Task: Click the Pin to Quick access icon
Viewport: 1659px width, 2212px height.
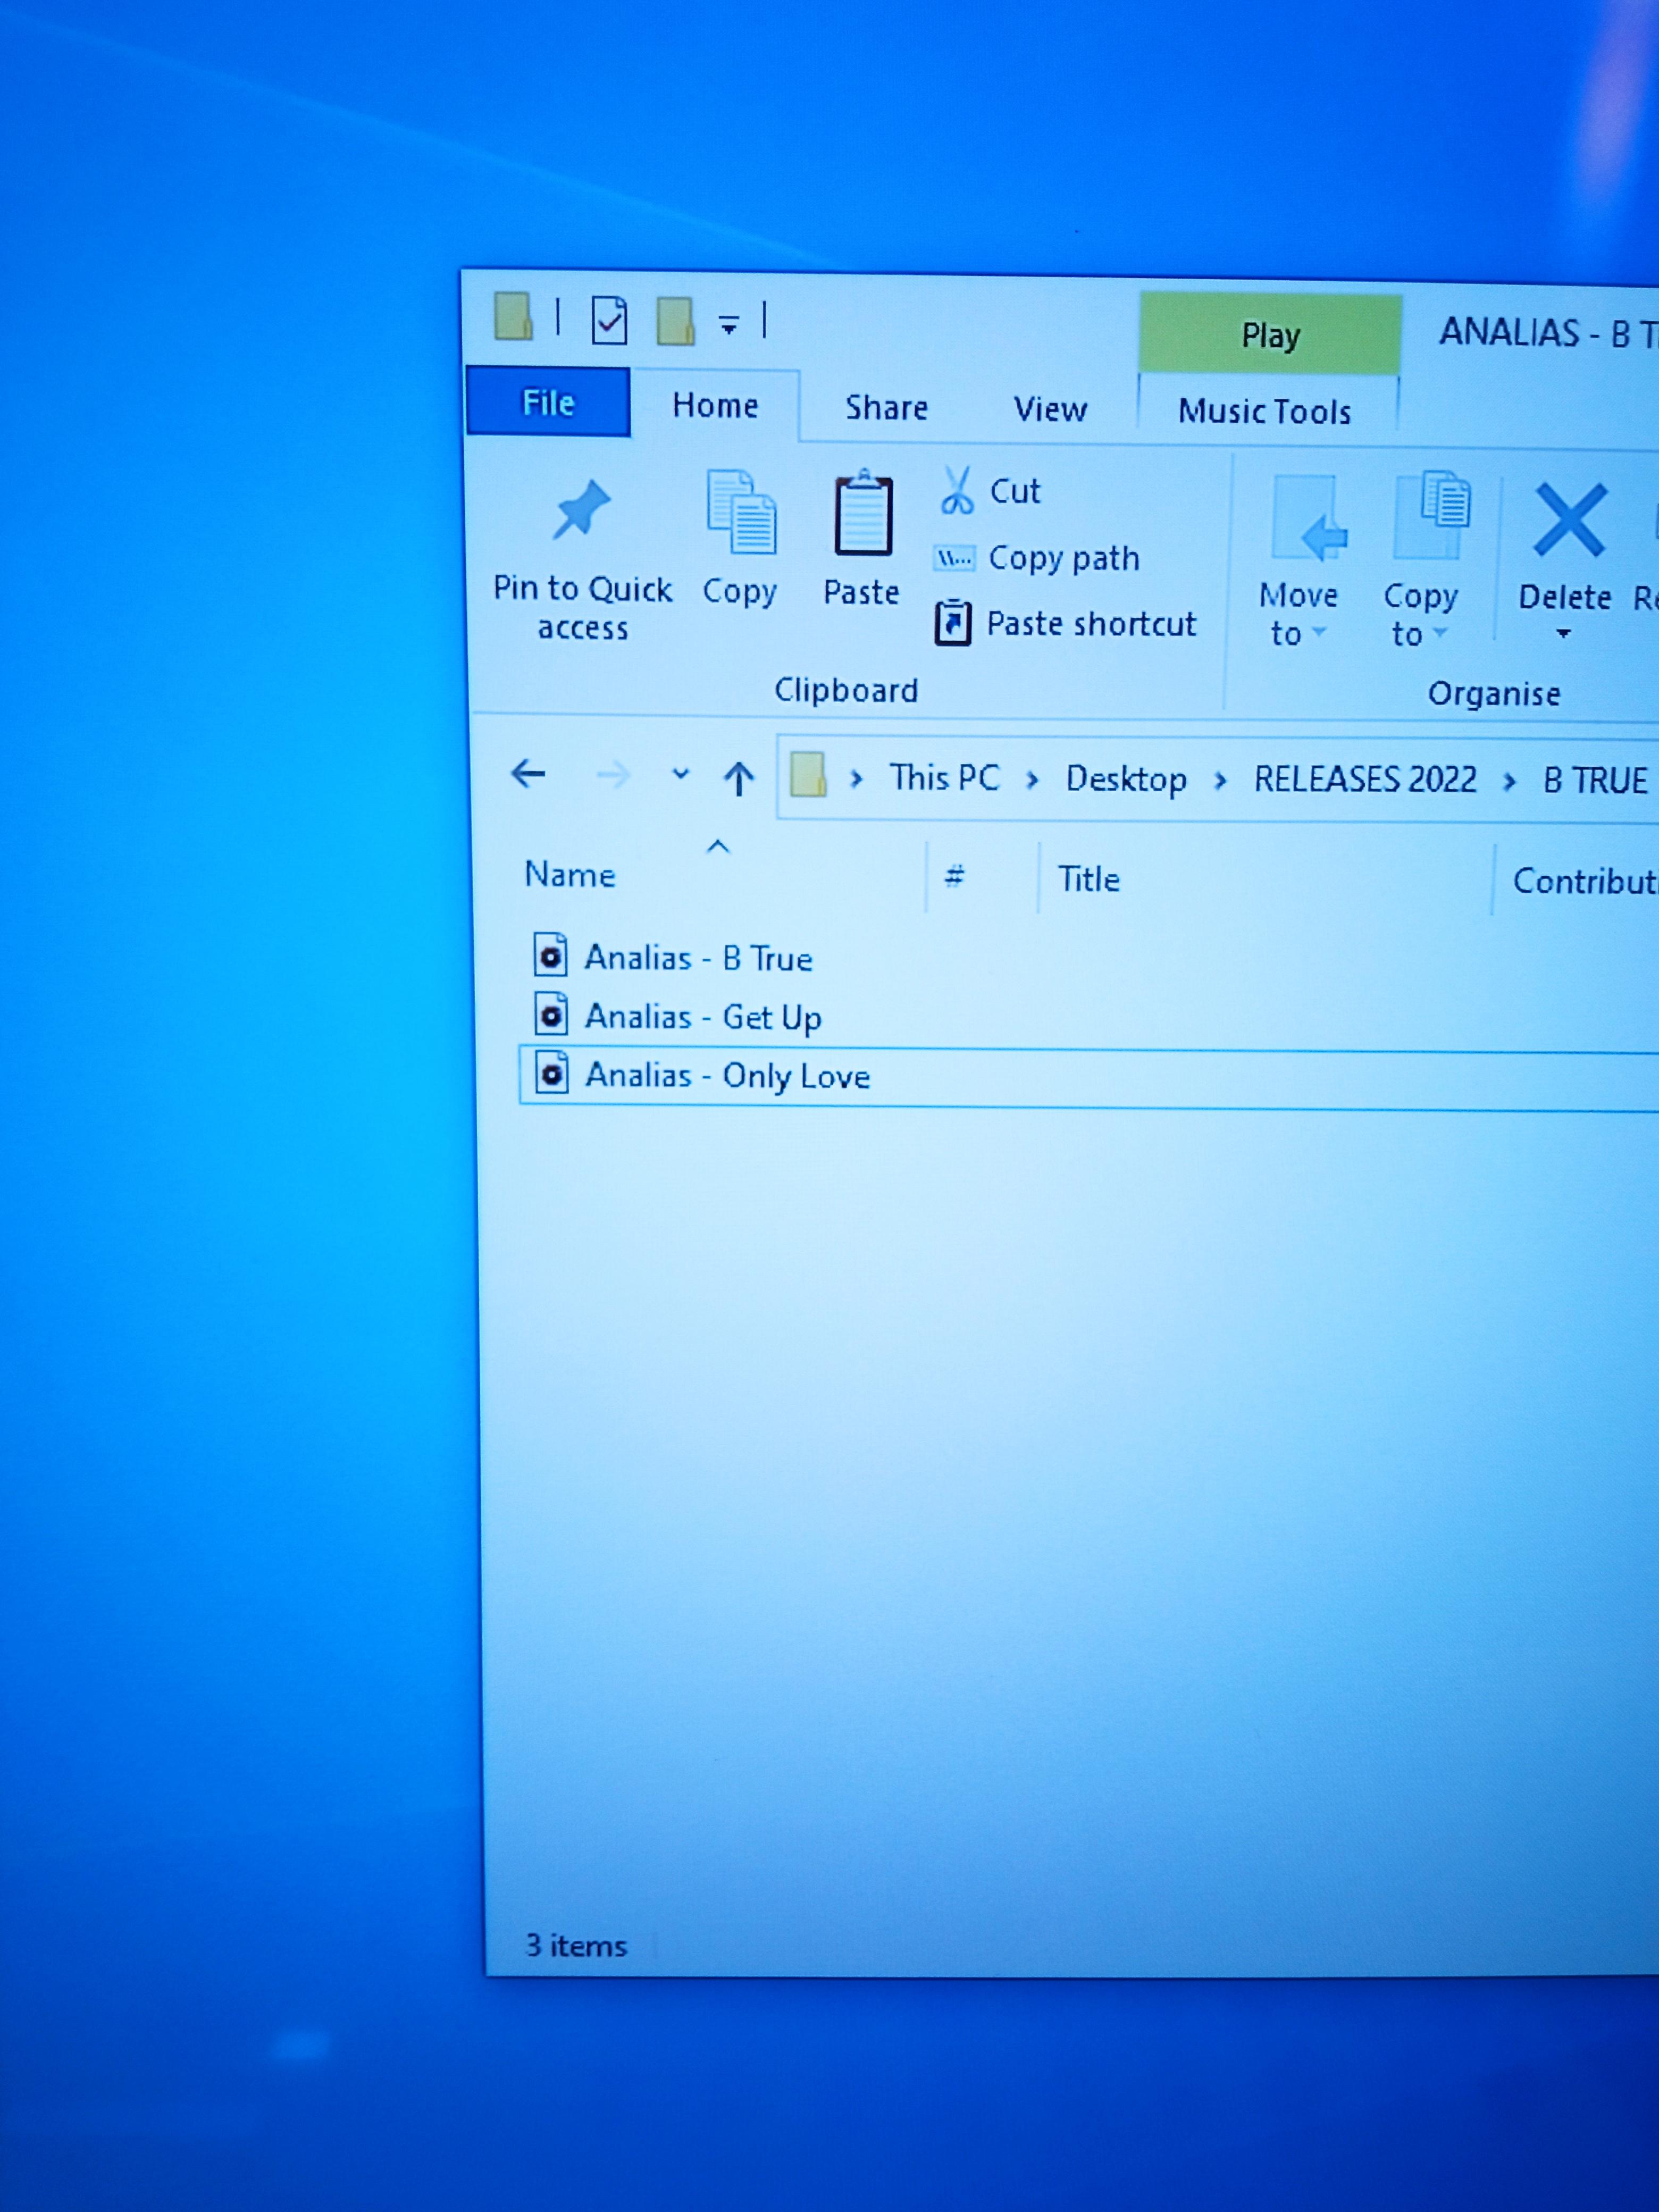Action: 581,509
